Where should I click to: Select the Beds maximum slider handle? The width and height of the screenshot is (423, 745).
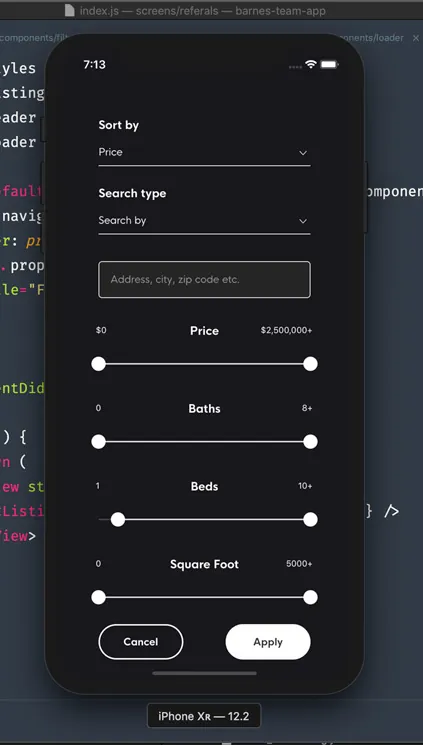(310, 519)
